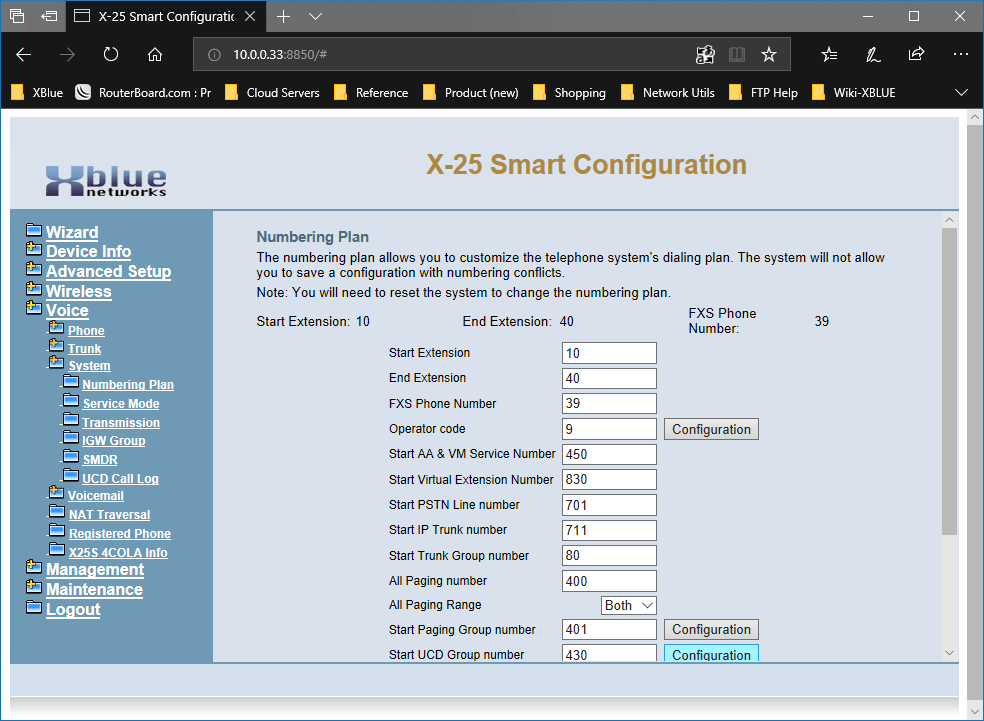Select the X-25 Smart Configuration tab
Image resolution: width=984 pixels, height=721 pixels.
[x=165, y=17]
